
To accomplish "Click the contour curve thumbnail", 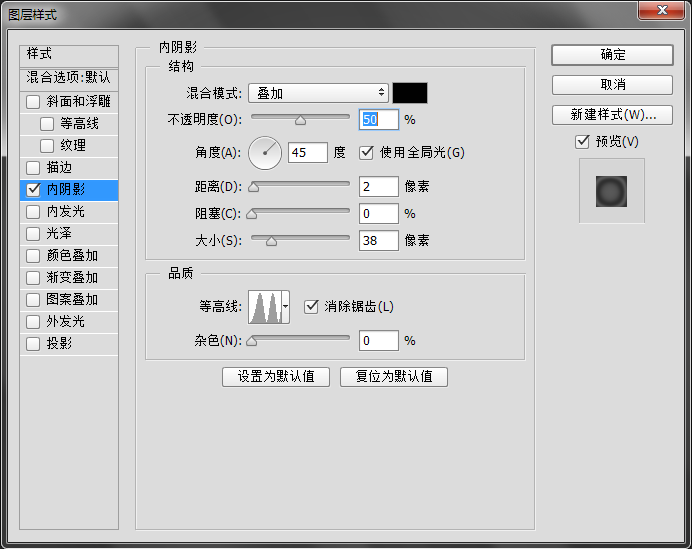I will point(265,307).
